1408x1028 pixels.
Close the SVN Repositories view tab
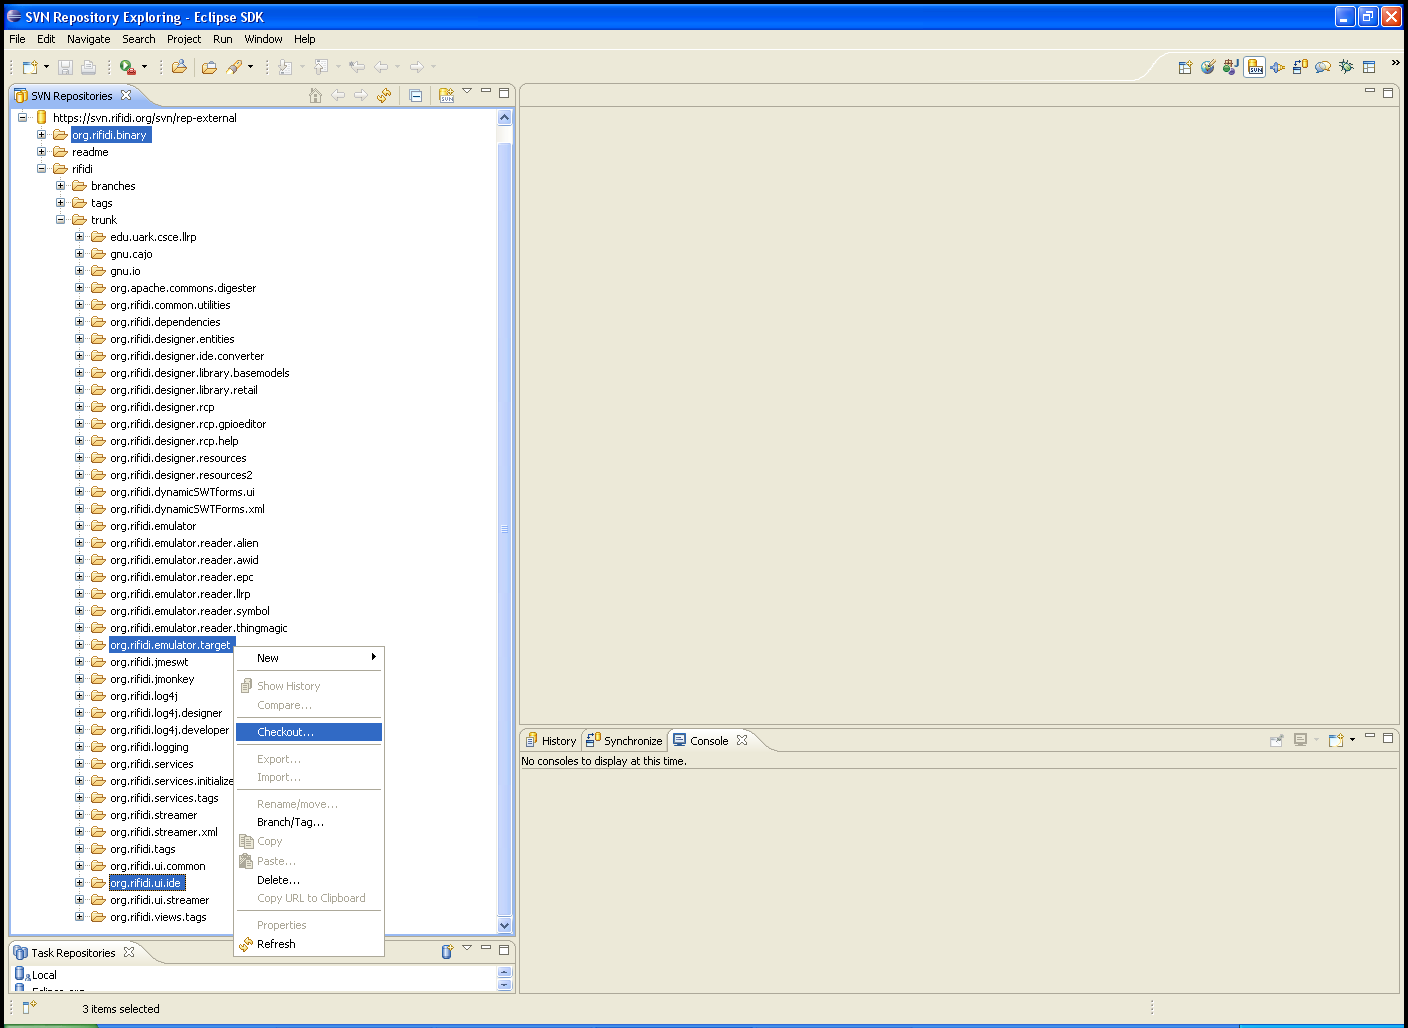click(x=126, y=95)
